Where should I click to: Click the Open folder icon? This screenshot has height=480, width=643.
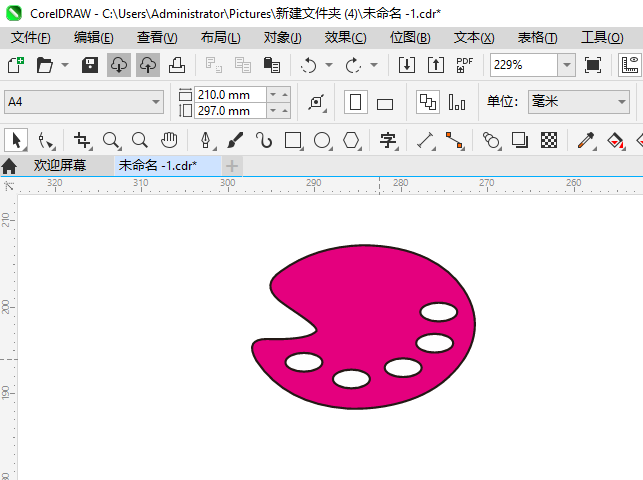44,65
